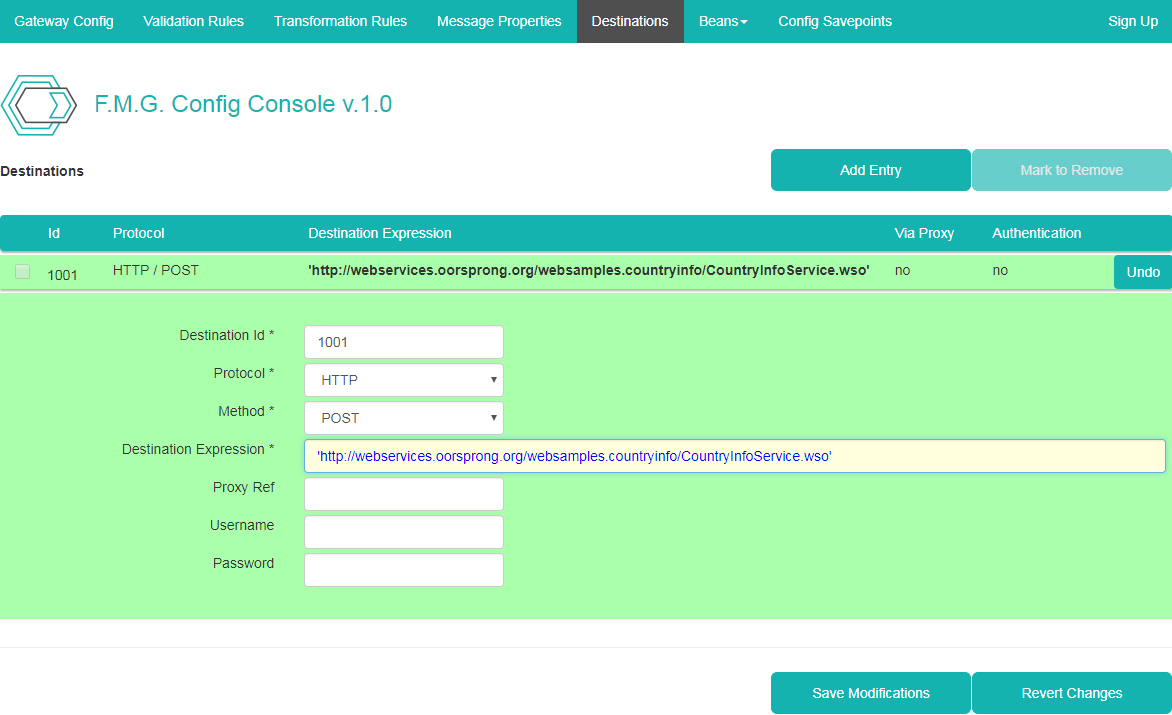The image size is (1172, 715).
Task: Switch to the Gateway Config tab
Action: tap(64, 21)
